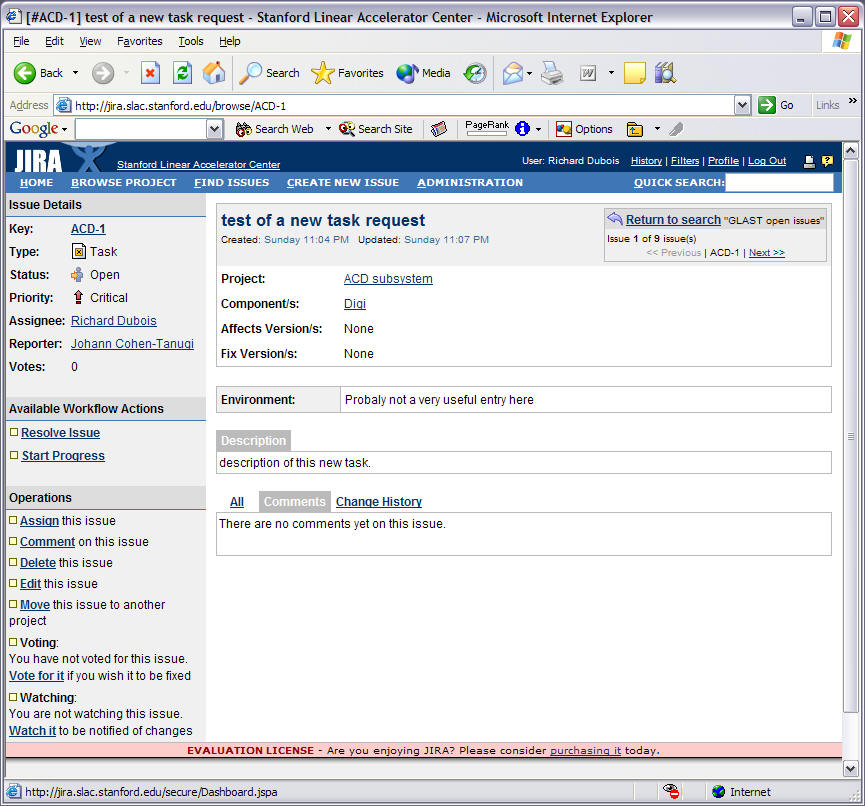Viewport: 865px width, 806px height.
Task: Click the Google toolbar News icon
Action: [x=439, y=129]
